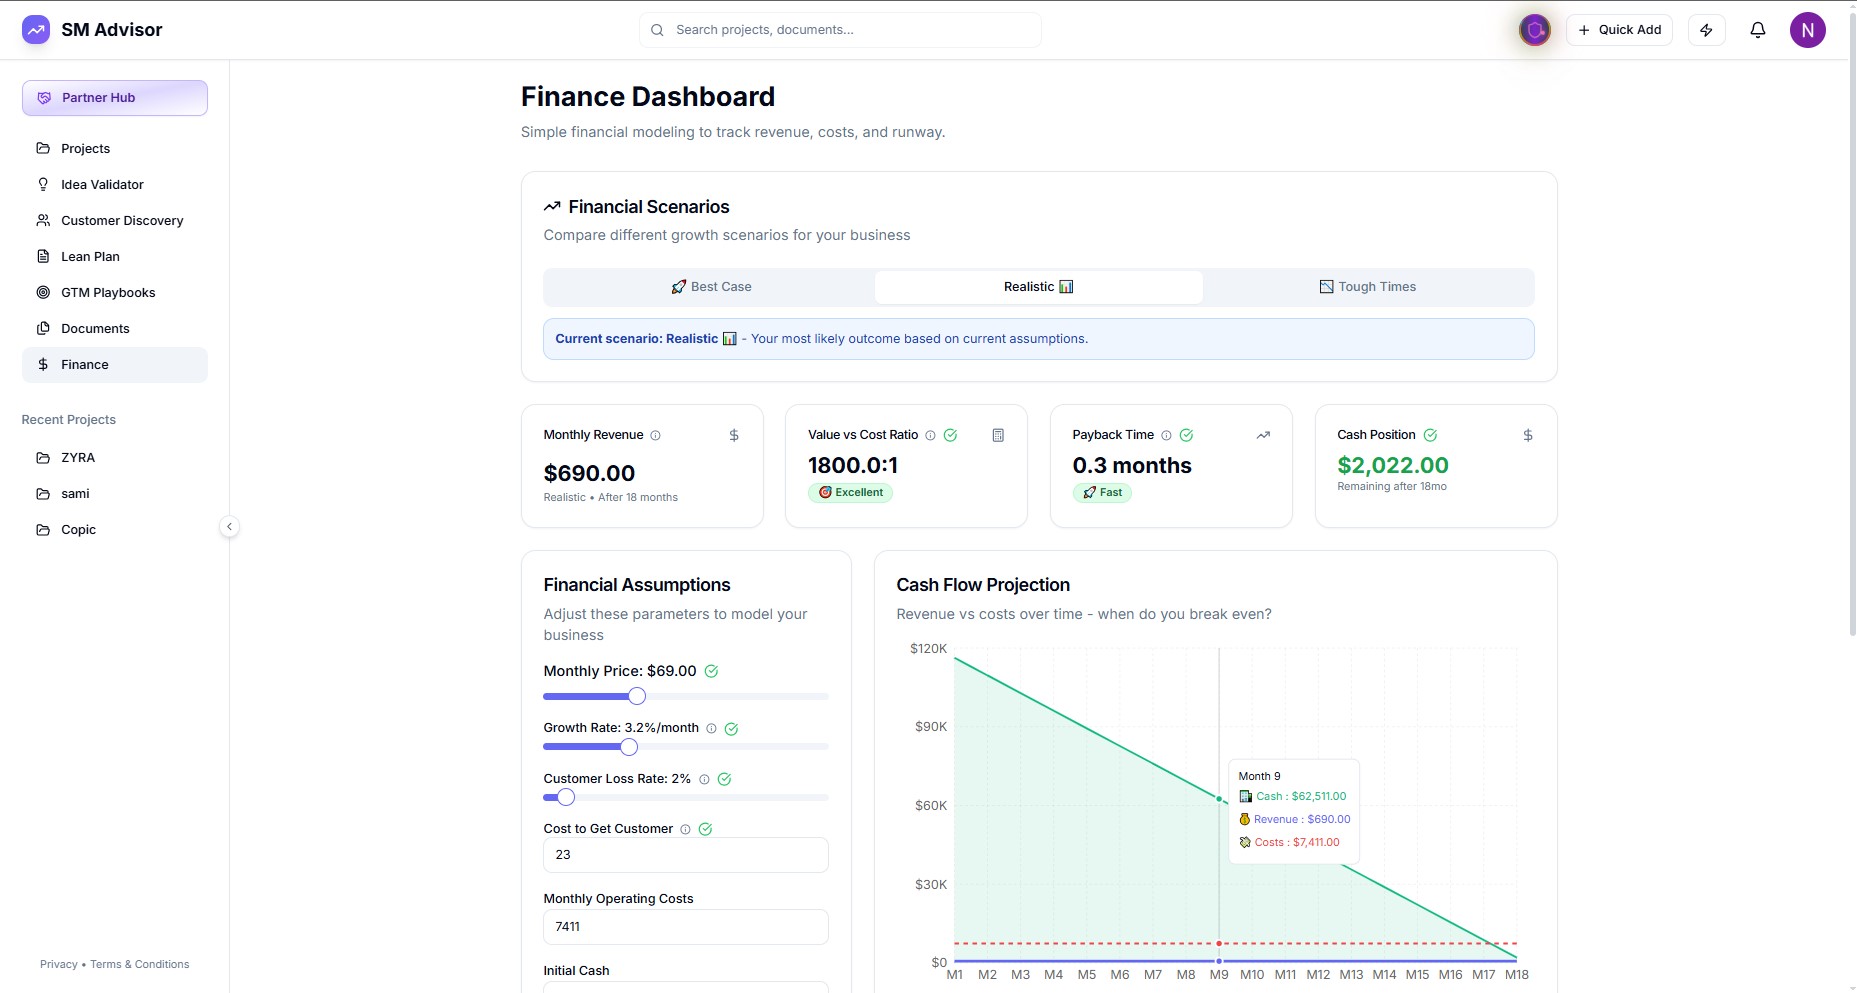Image resolution: width=1857 pixels, height=993 pixels.
Task: Collapse the sidebar with the chevron button
Action: pos(229,527)
